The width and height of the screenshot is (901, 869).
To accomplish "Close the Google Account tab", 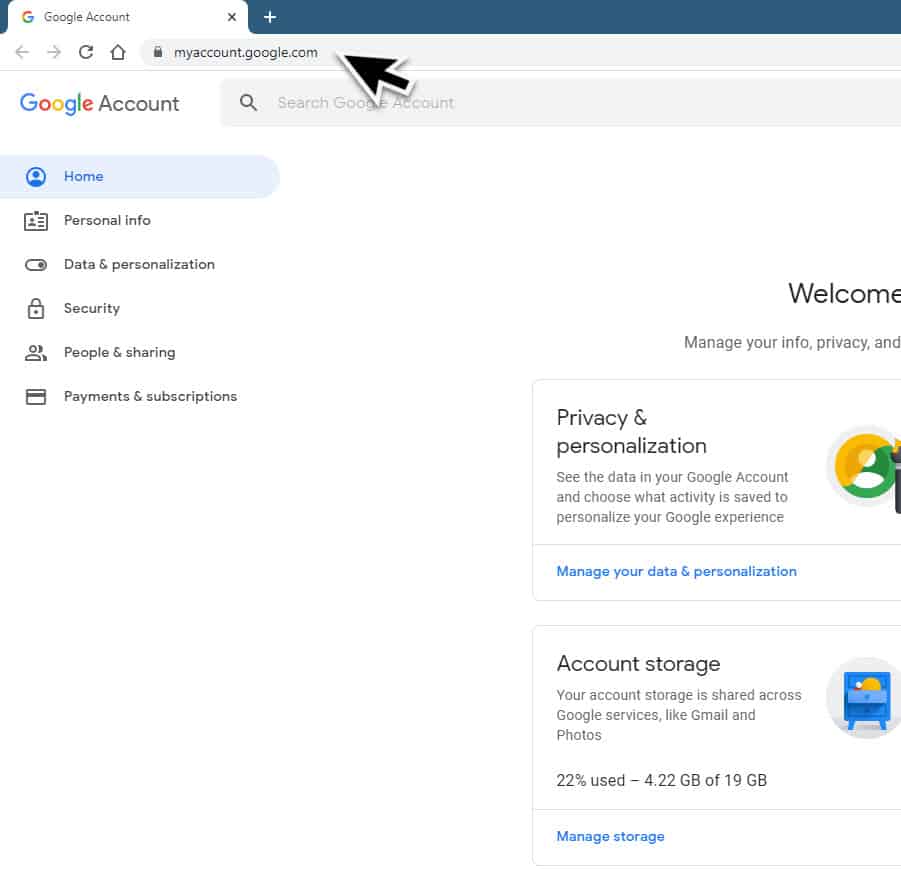I will pos(232,17).
